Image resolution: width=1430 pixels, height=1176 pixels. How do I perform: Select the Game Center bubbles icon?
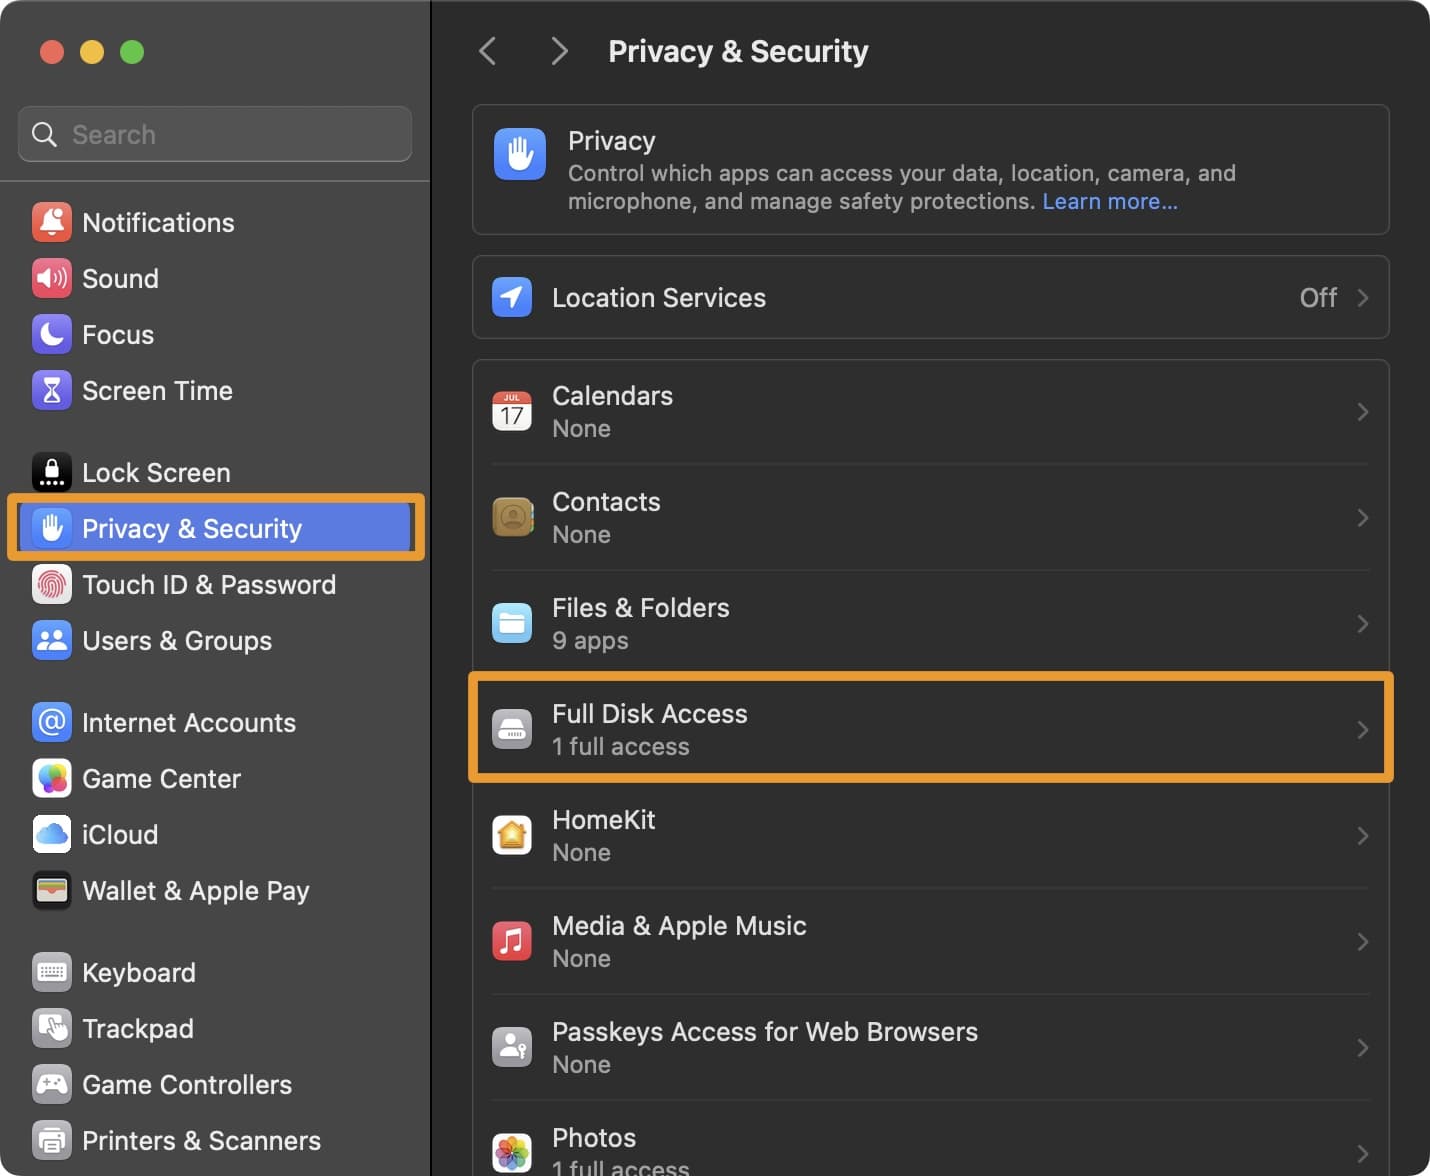click(52, 778)
